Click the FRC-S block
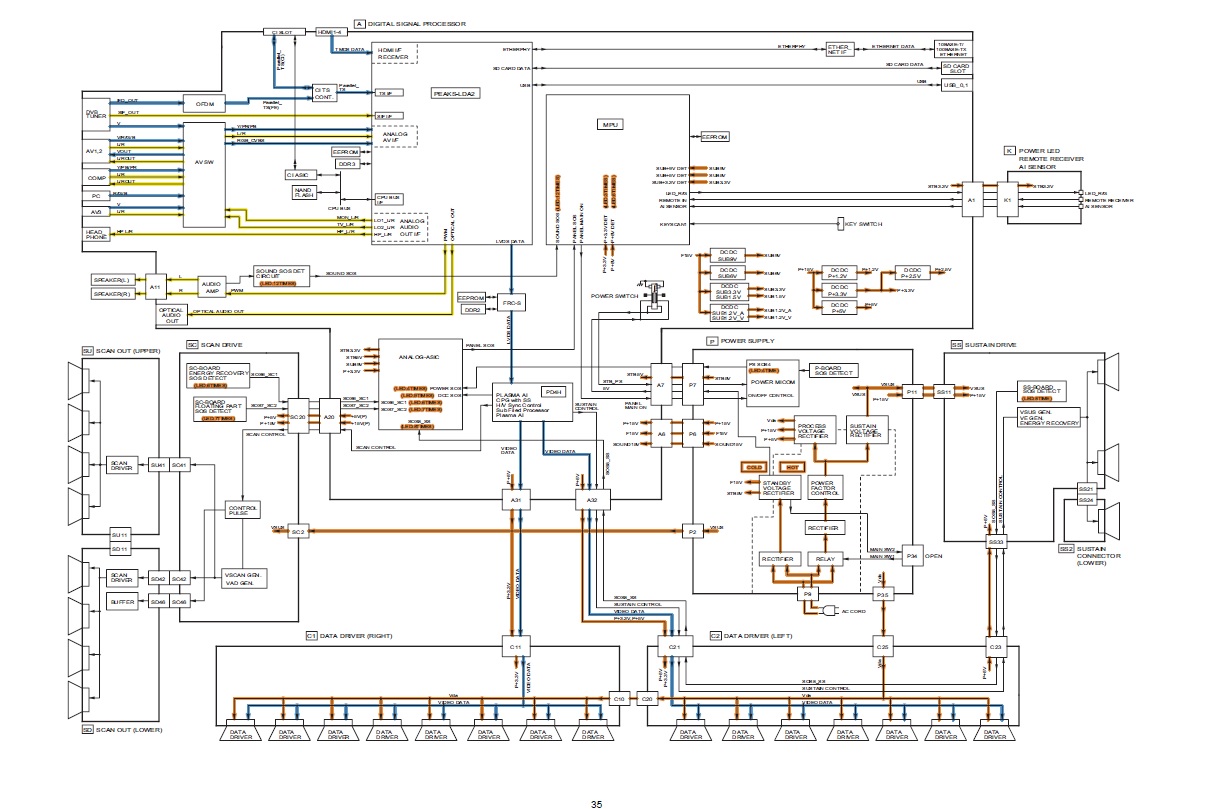The image size is (1205, 809). tap(512, 301)
